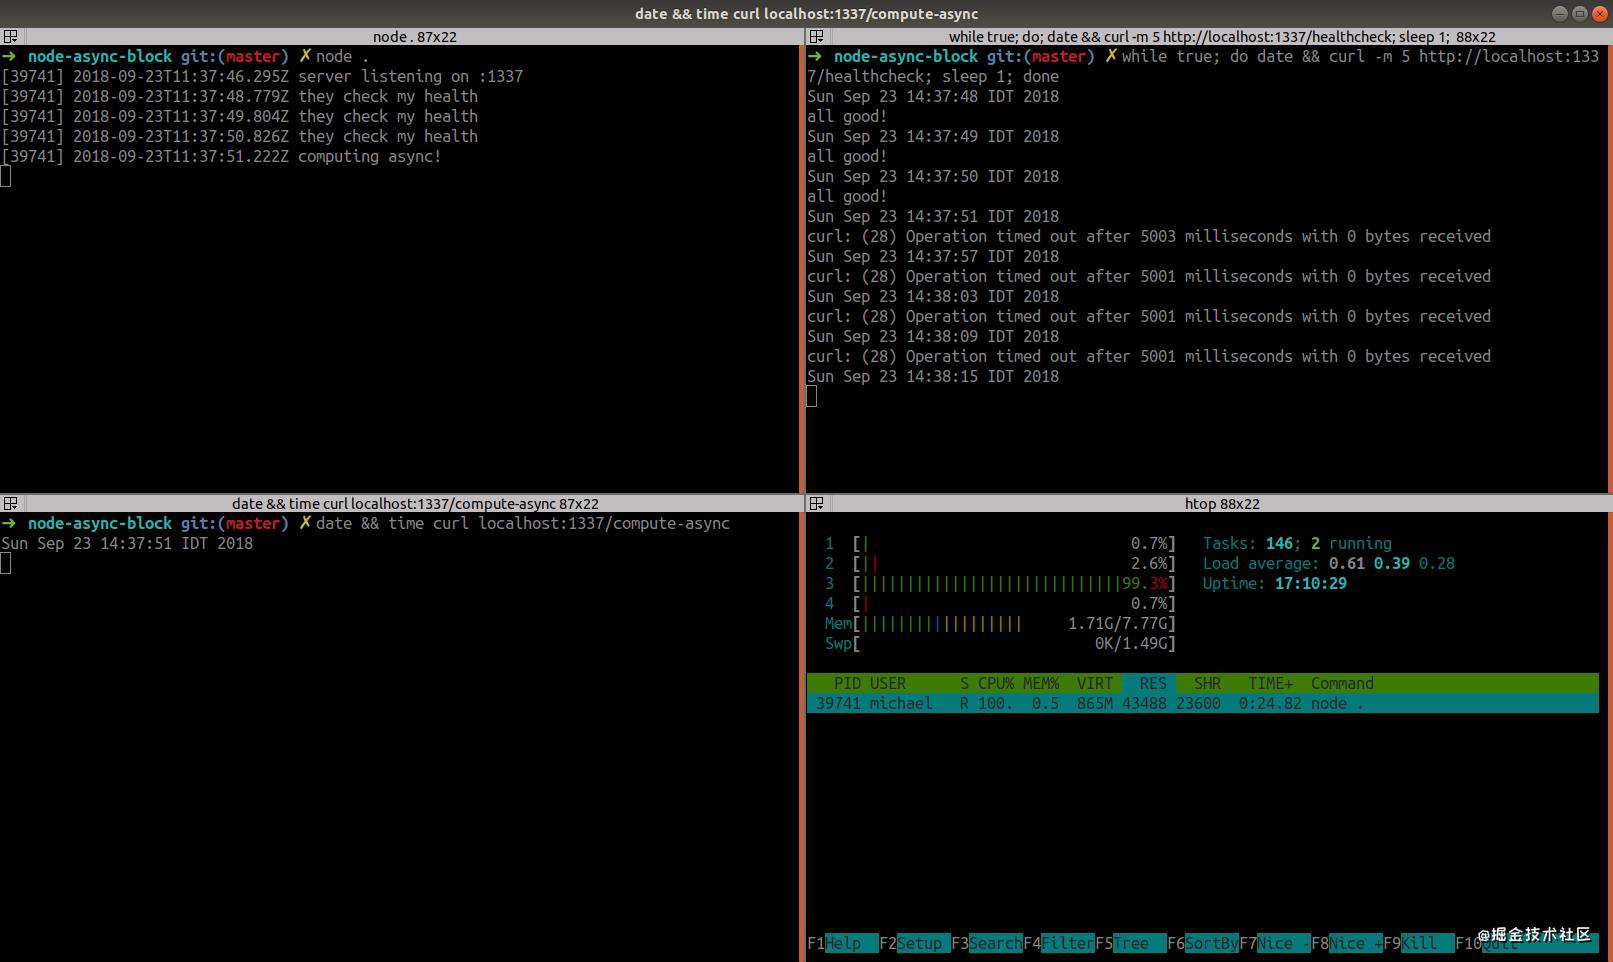The height and width of the screenshot is (962, 1613).
Task: Click the 11:37:48.779Z 'they check my health' line
Action: [x=240, y=96]
